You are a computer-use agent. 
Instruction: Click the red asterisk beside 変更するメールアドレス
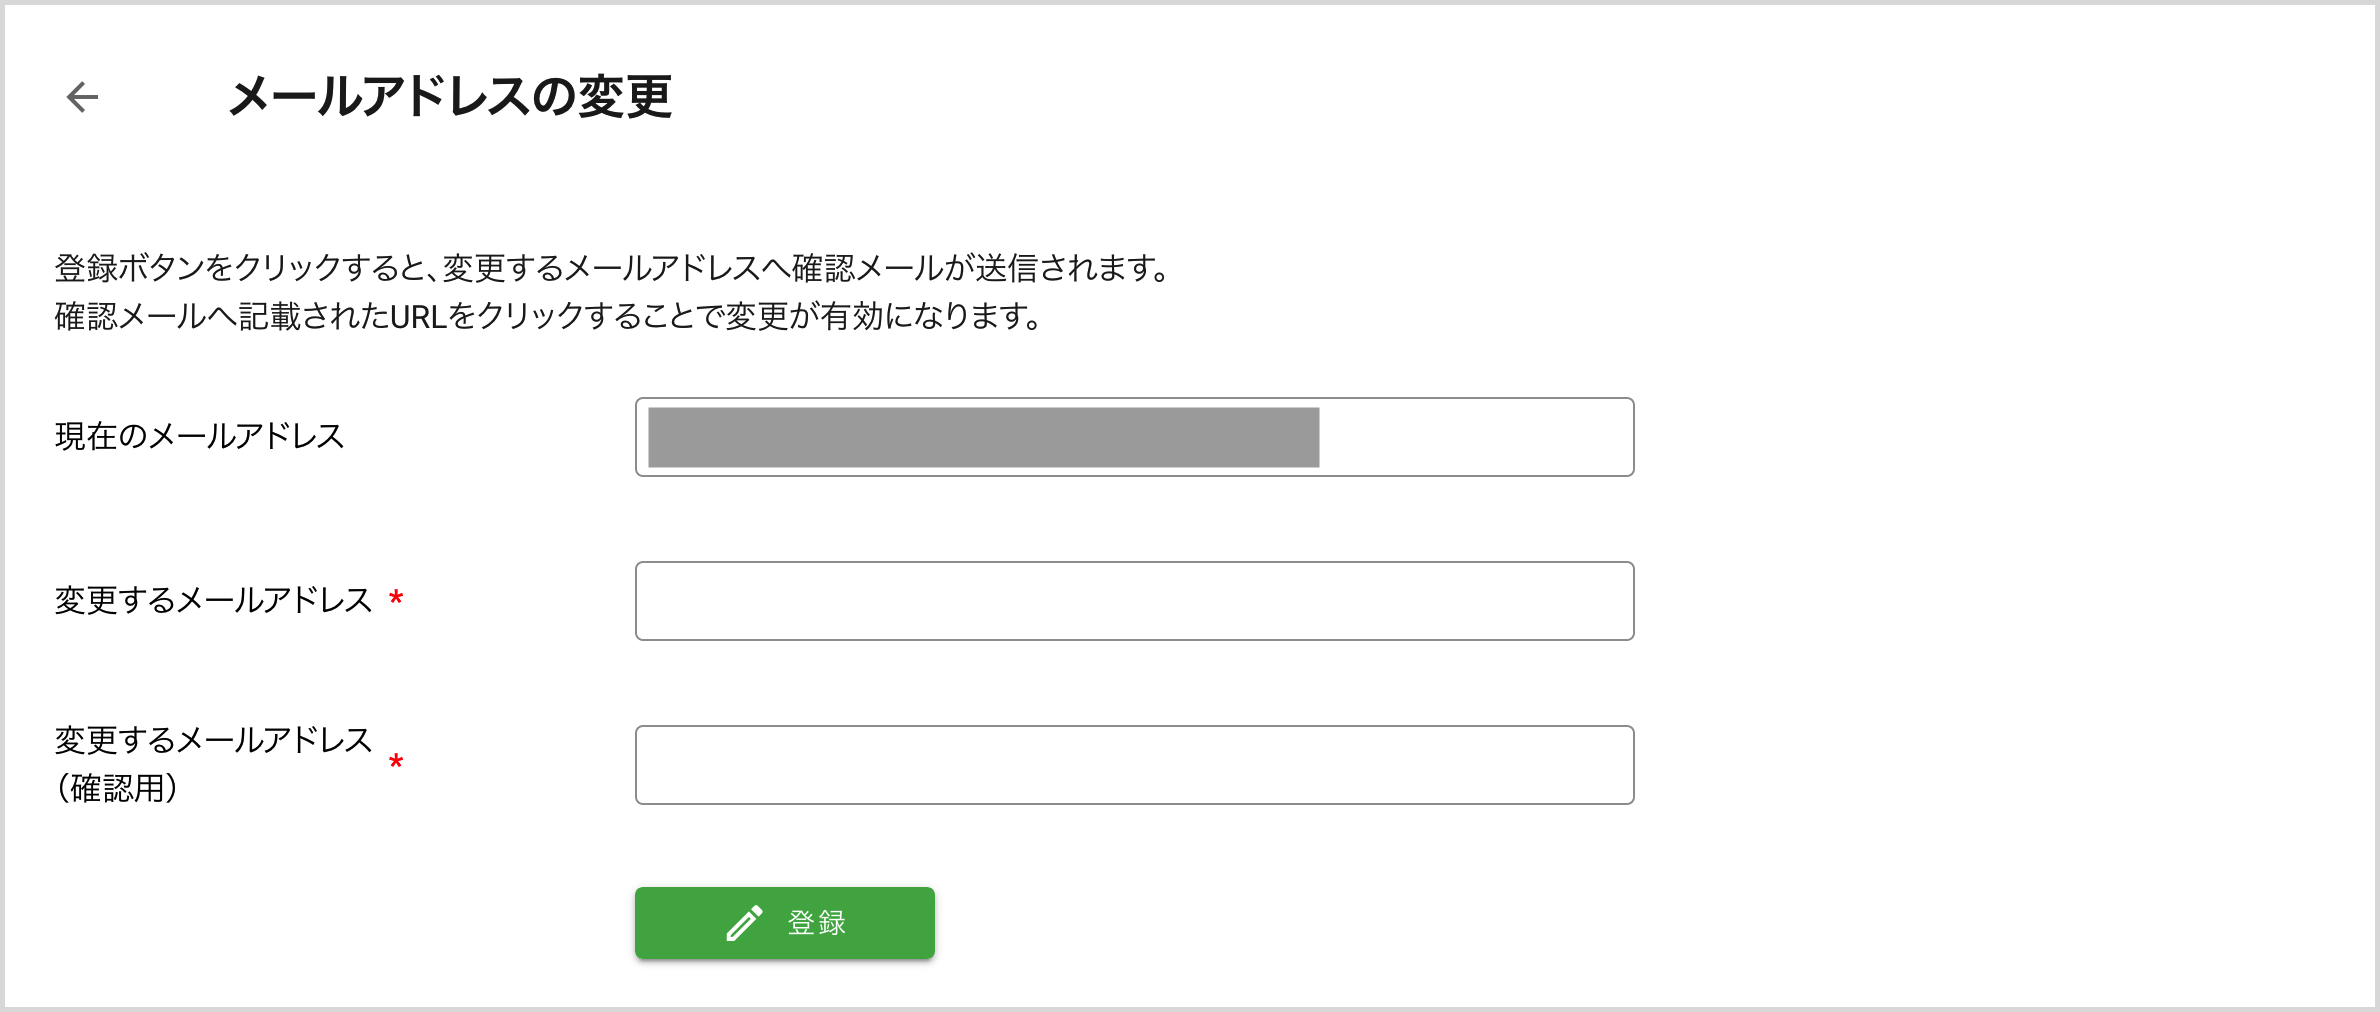pyautogui.click(x=396, y=599)
